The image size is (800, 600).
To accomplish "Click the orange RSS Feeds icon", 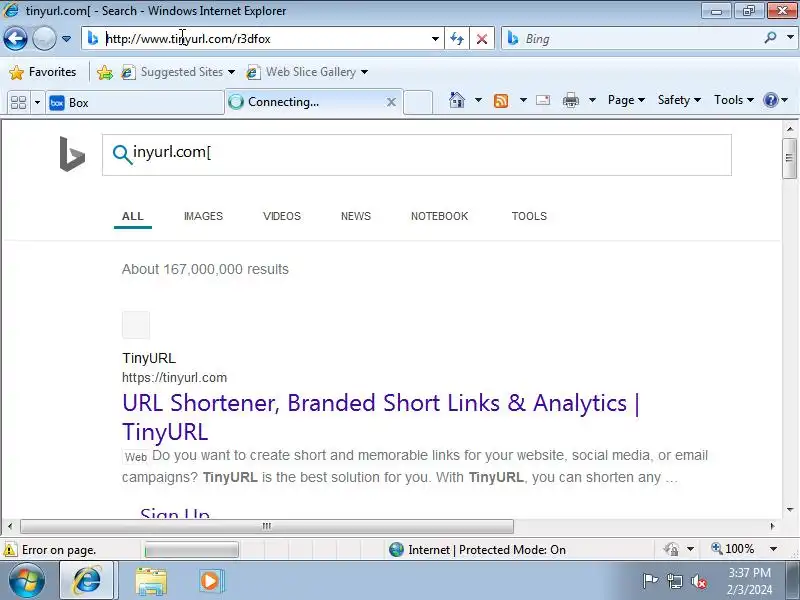I will click(x=501, y=101).
